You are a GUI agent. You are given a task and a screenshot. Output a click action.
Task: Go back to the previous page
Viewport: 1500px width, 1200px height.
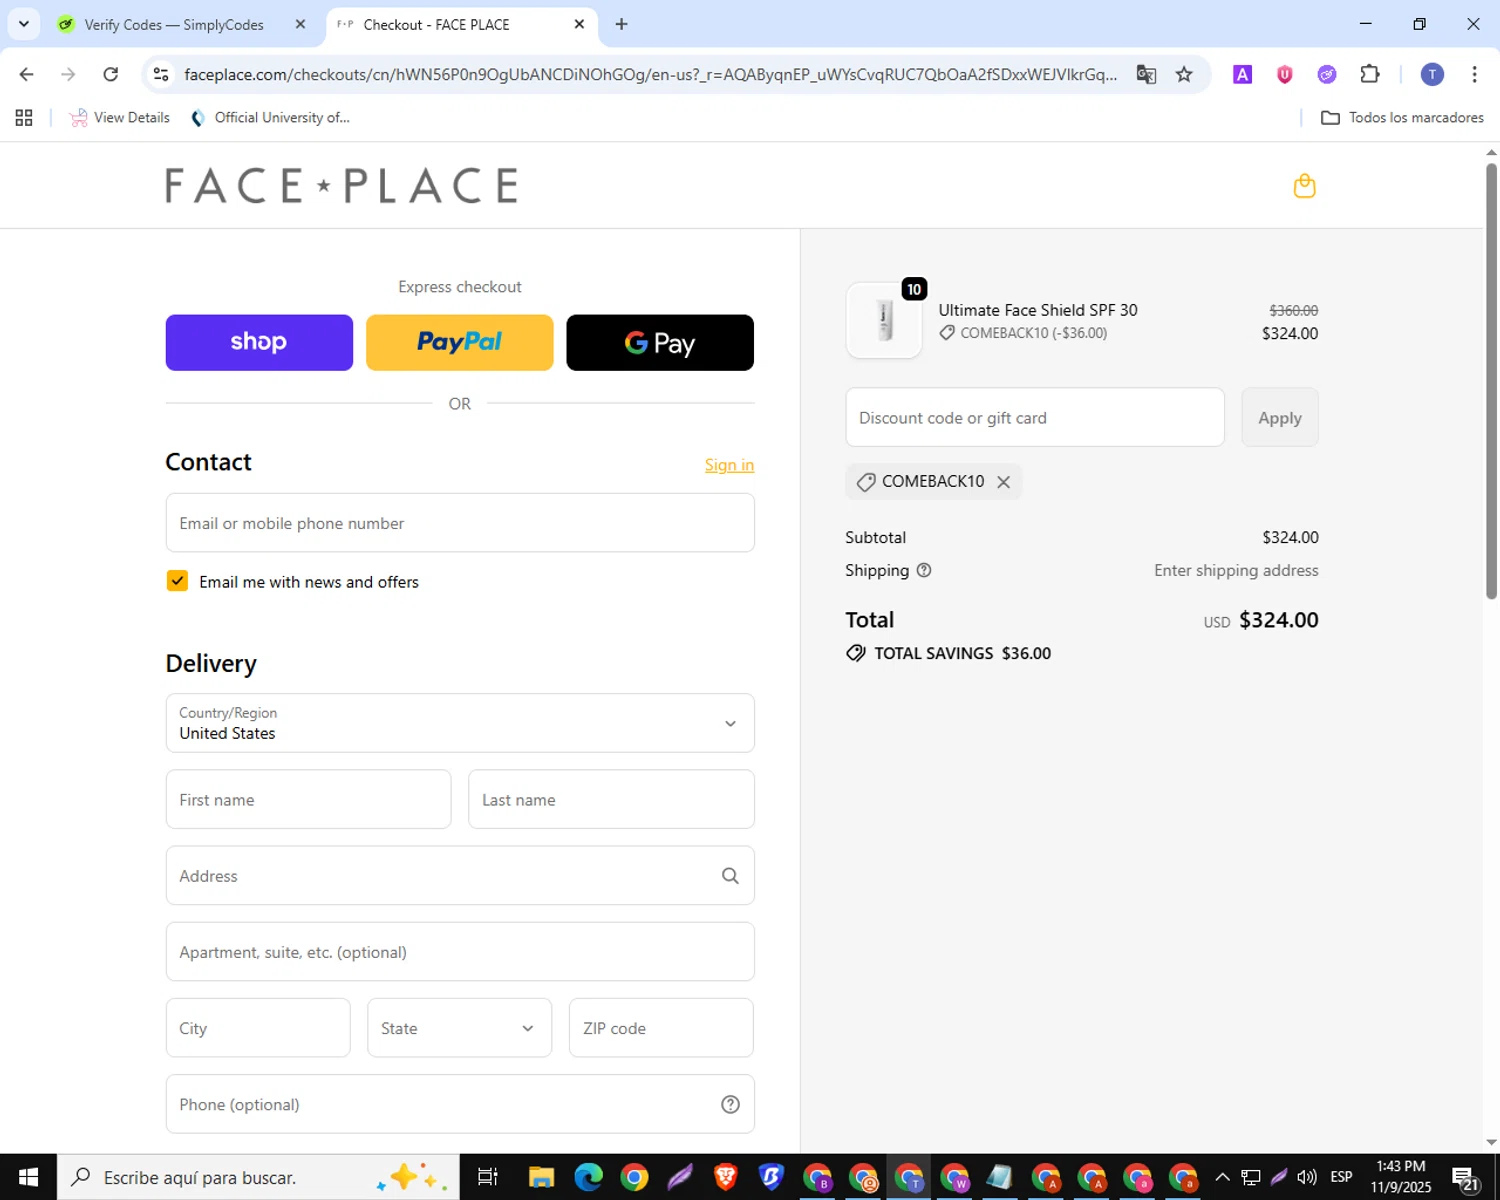(27, 74)
